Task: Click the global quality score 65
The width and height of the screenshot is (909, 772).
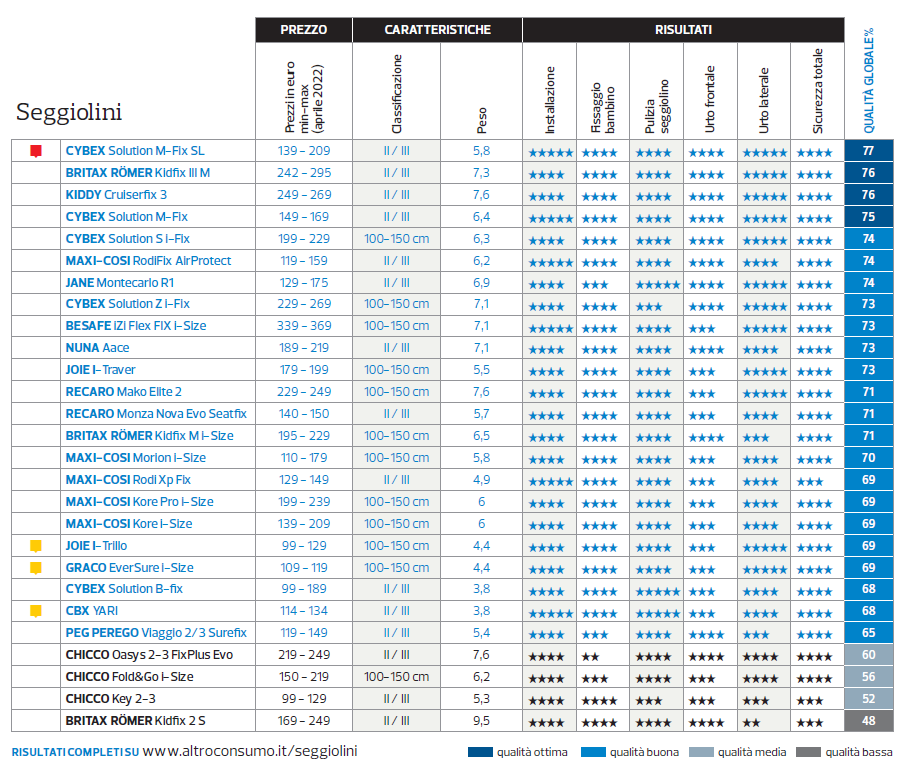Action: coord(868,633)
